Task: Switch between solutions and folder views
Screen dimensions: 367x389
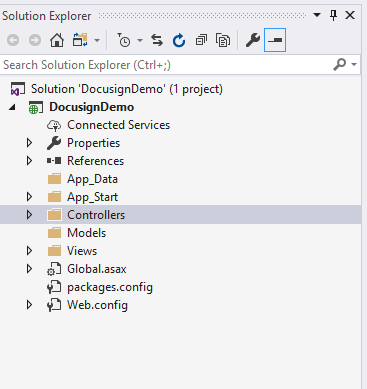Action: [80, 41]
